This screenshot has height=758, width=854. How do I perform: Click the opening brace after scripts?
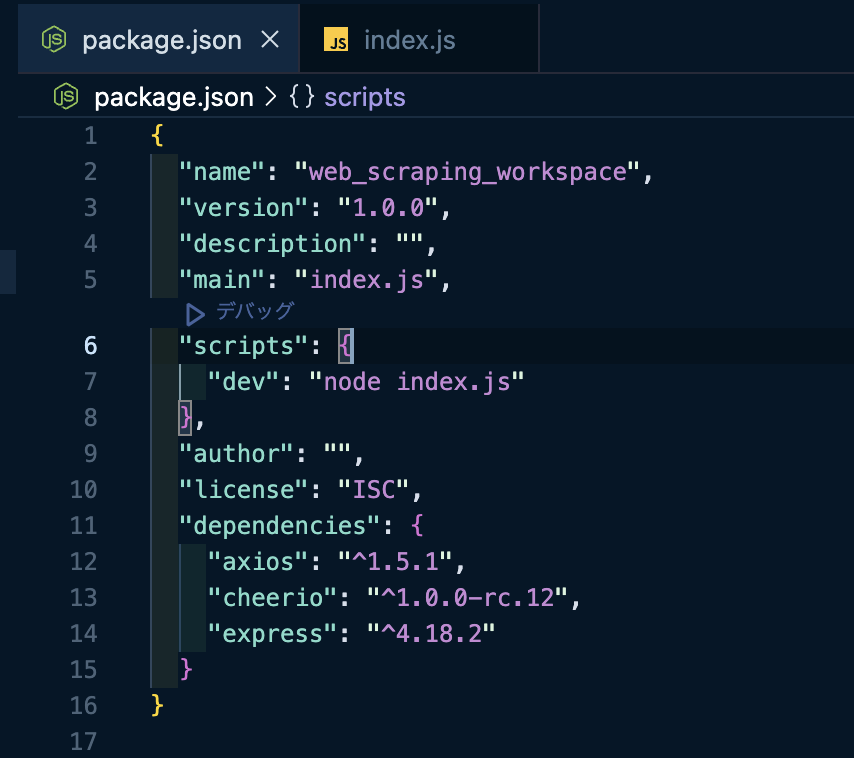point(346,346)
